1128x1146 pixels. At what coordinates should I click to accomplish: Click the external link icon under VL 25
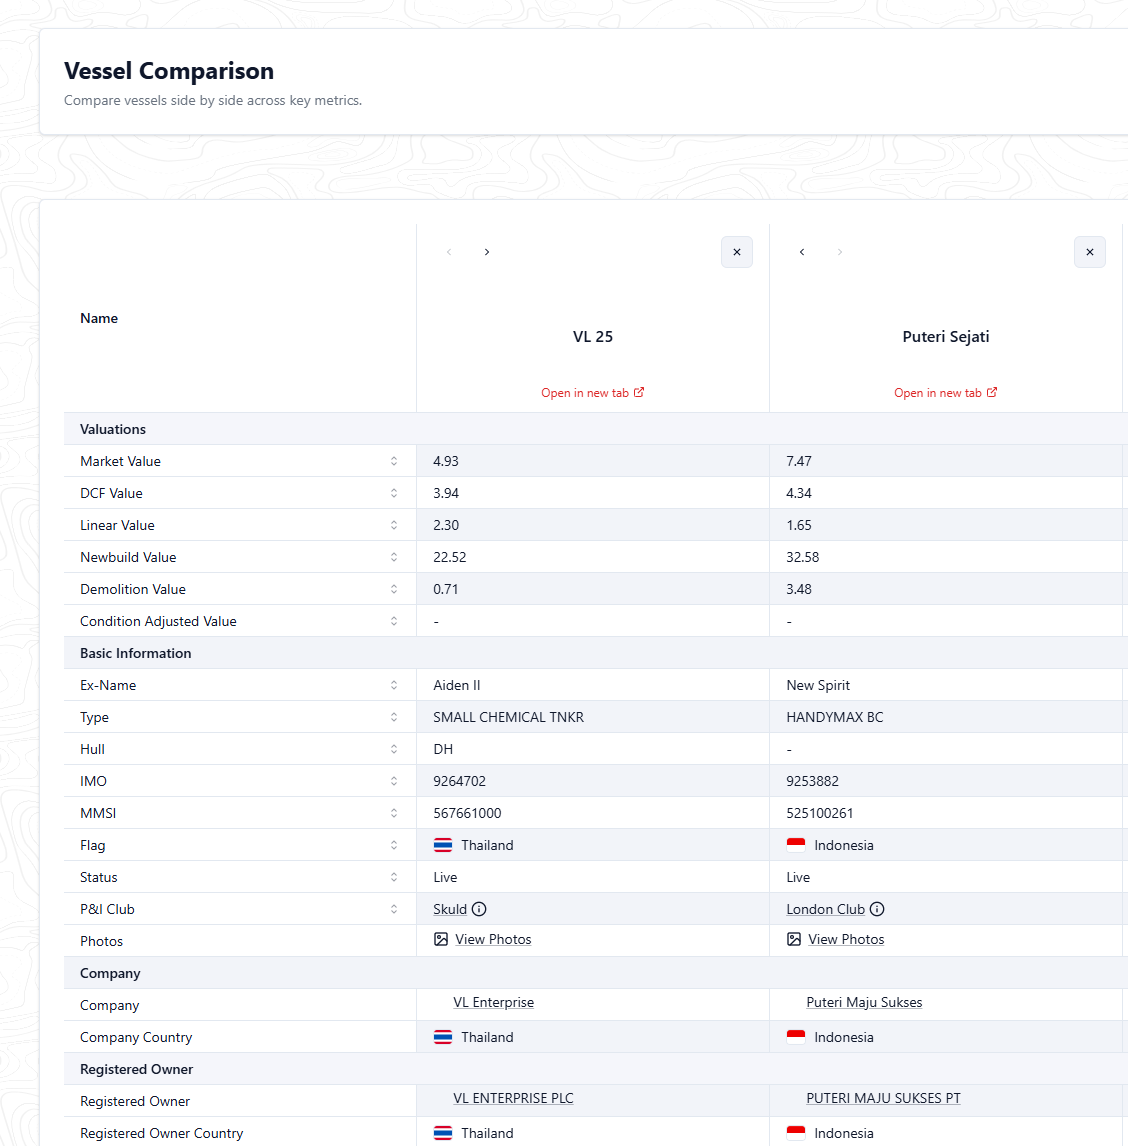click(x=639, y=392)
